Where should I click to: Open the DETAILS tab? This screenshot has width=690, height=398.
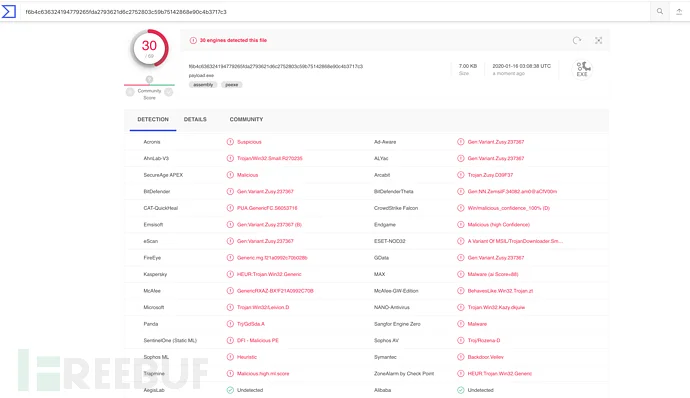[195, 119]
